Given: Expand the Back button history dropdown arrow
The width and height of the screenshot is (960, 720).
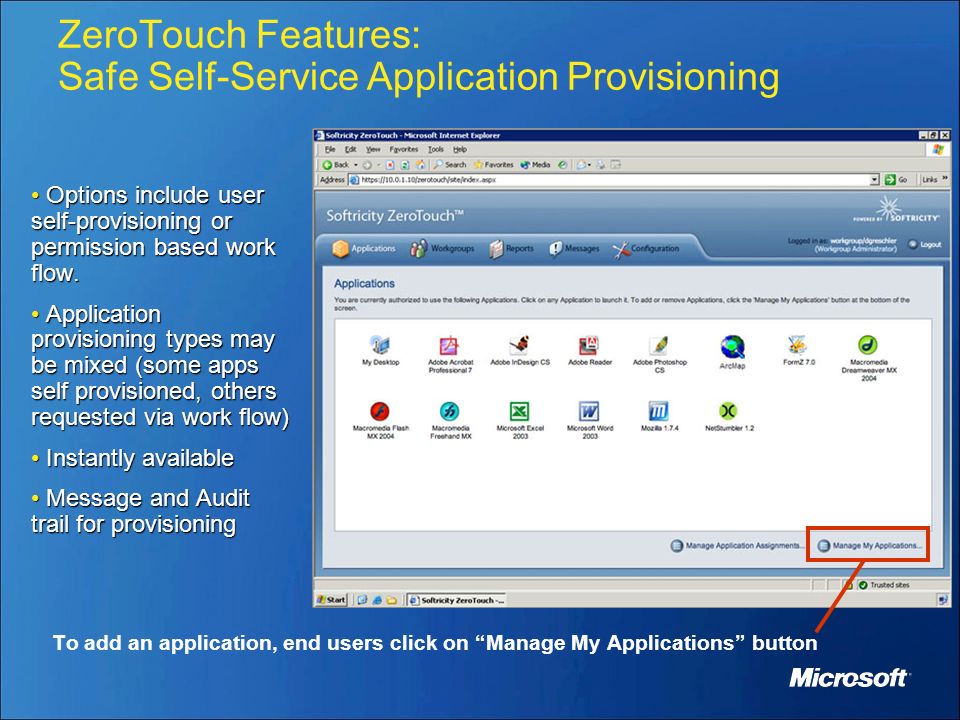Looking at the screenshot, I should [356, 165].
